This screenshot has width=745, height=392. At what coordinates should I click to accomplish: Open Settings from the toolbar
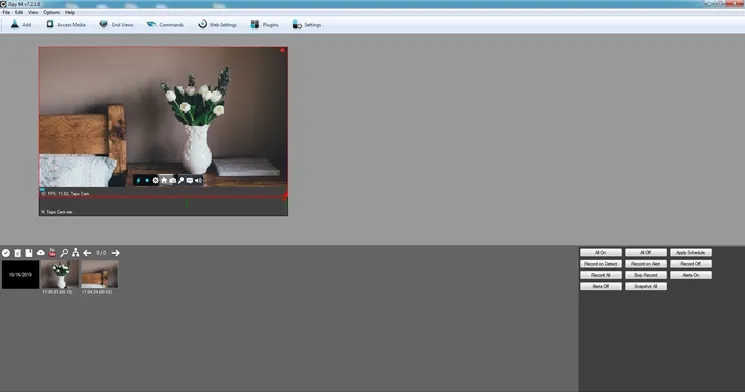point(306,24)
